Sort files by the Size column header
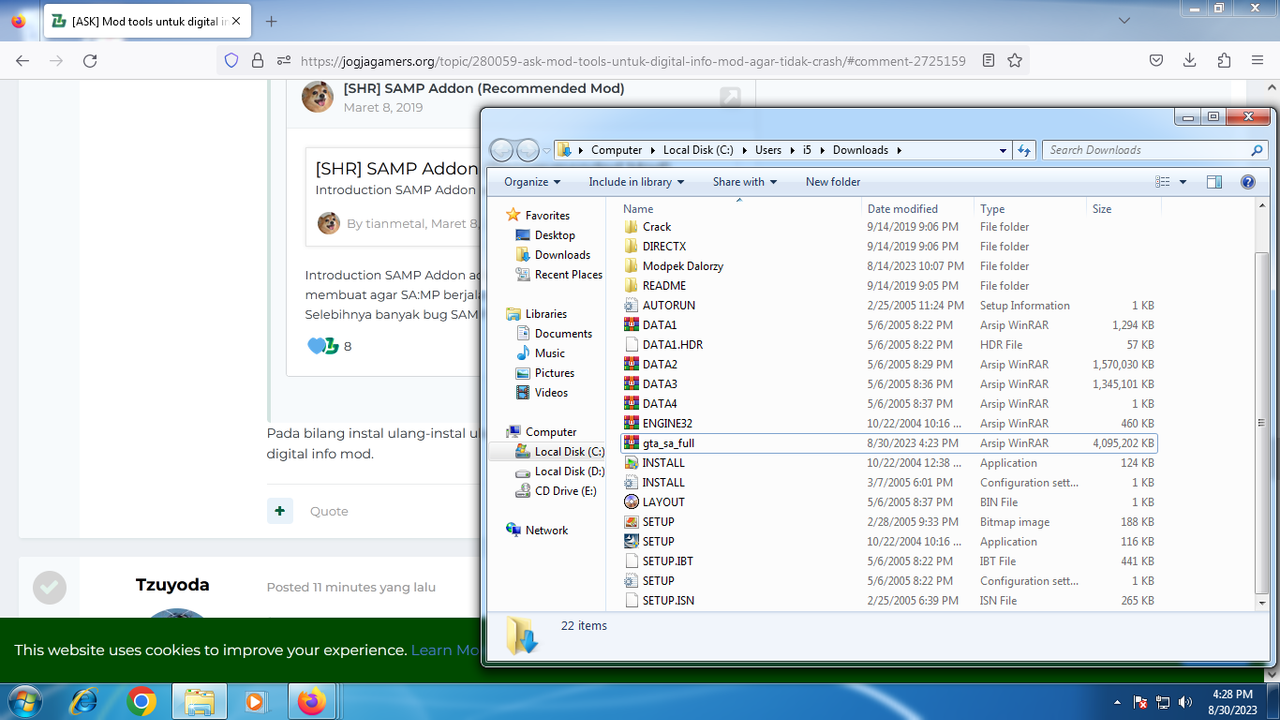 click(1123, 209)
